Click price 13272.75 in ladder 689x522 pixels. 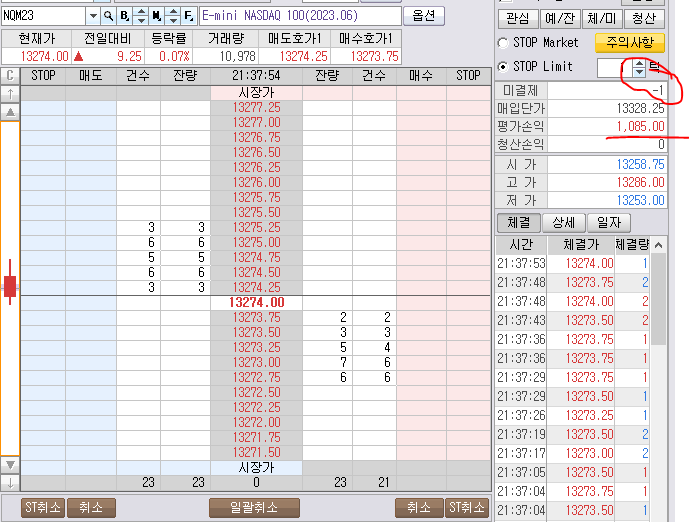[256, 377]
